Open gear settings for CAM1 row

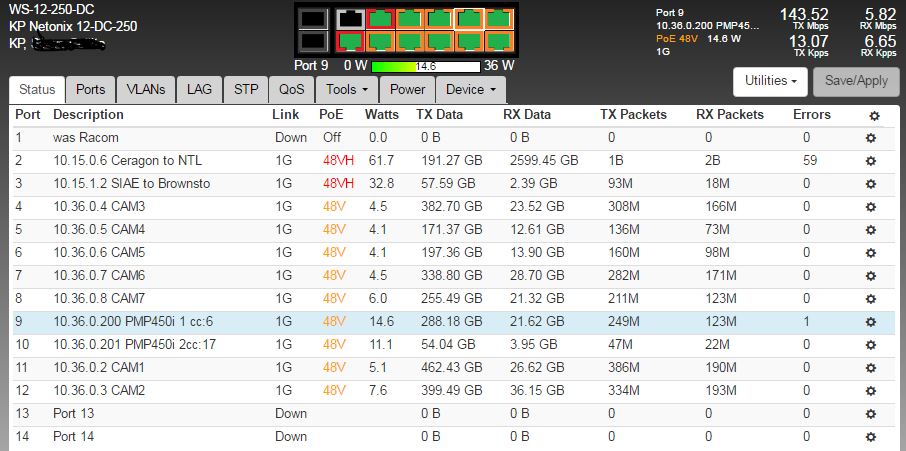coord(870,367)
